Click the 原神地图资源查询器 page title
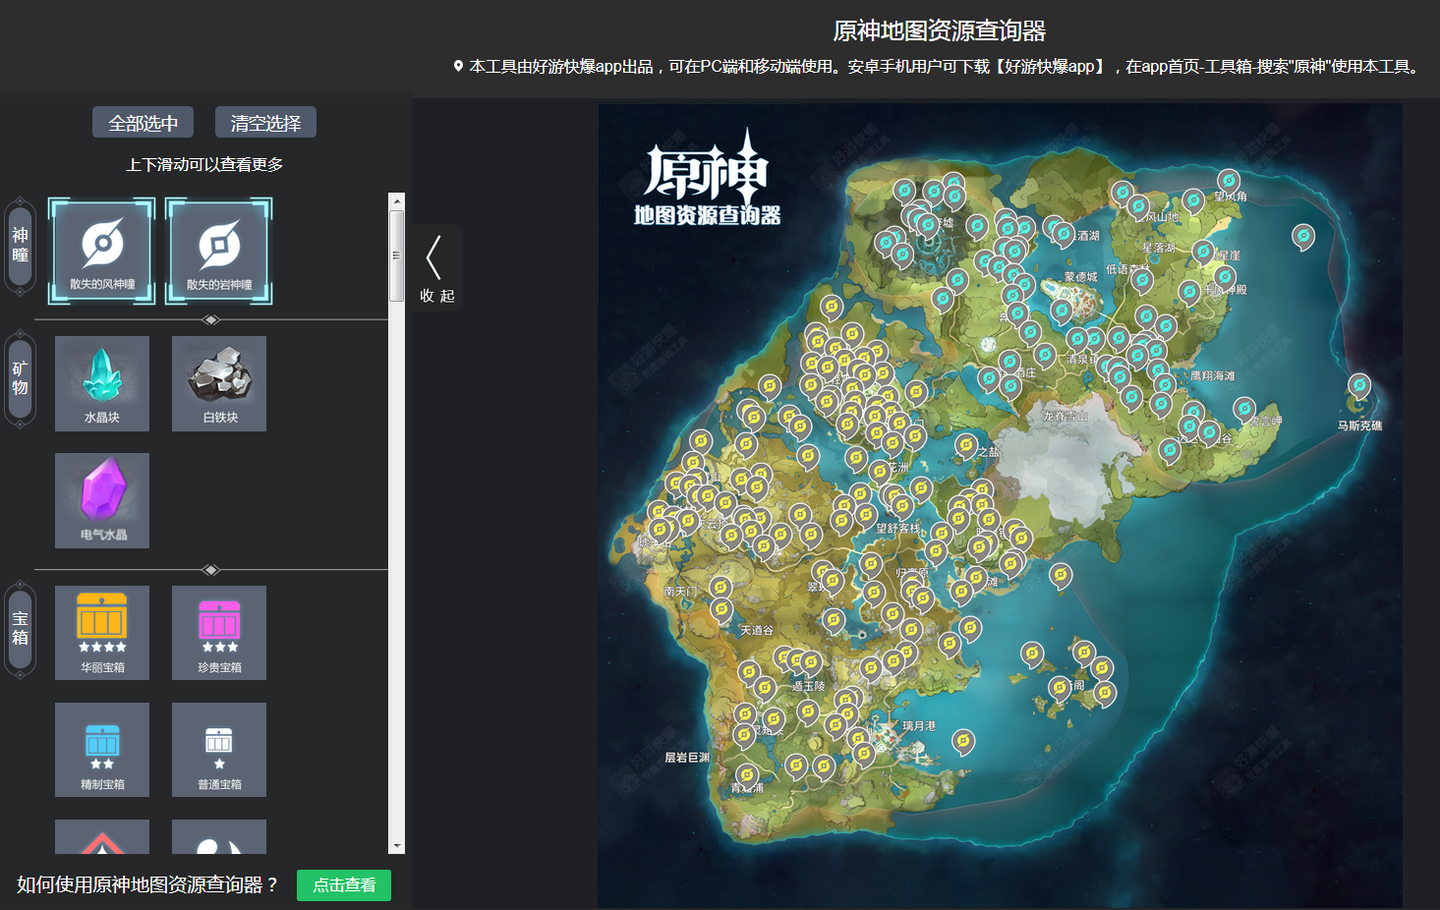The height and width of the screenshot is (910, 1440). [x=940, y=31]
